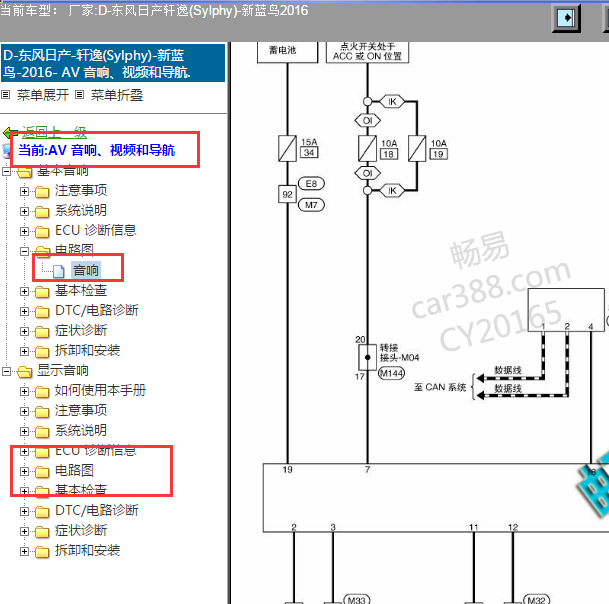
Task: Click the green back arrow icon
Action: point(10,133)
